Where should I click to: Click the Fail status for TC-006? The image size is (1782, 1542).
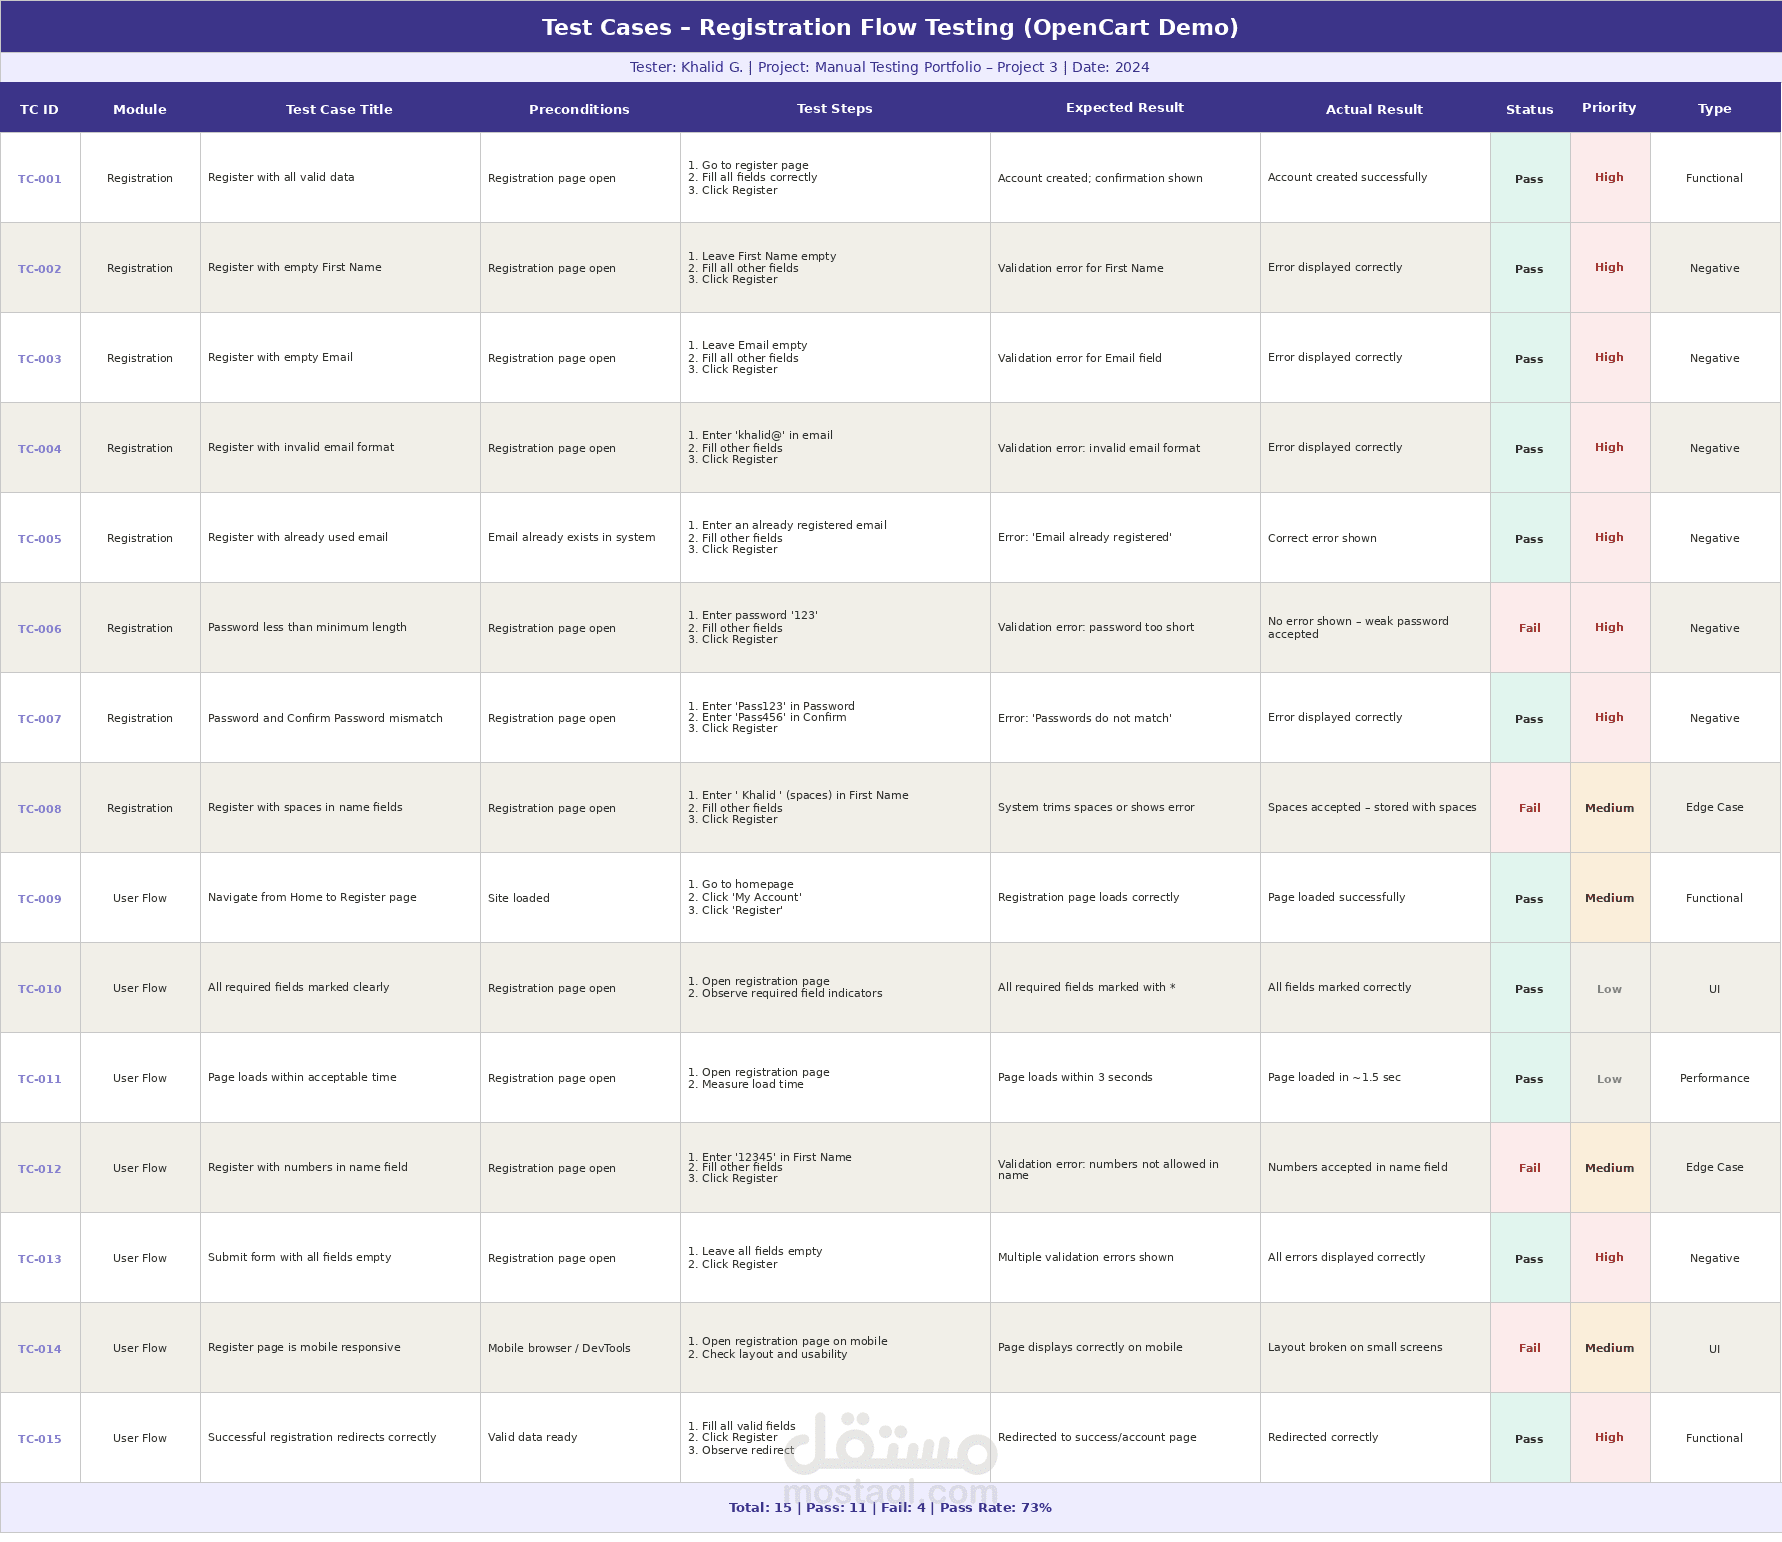pos(1530,628)
